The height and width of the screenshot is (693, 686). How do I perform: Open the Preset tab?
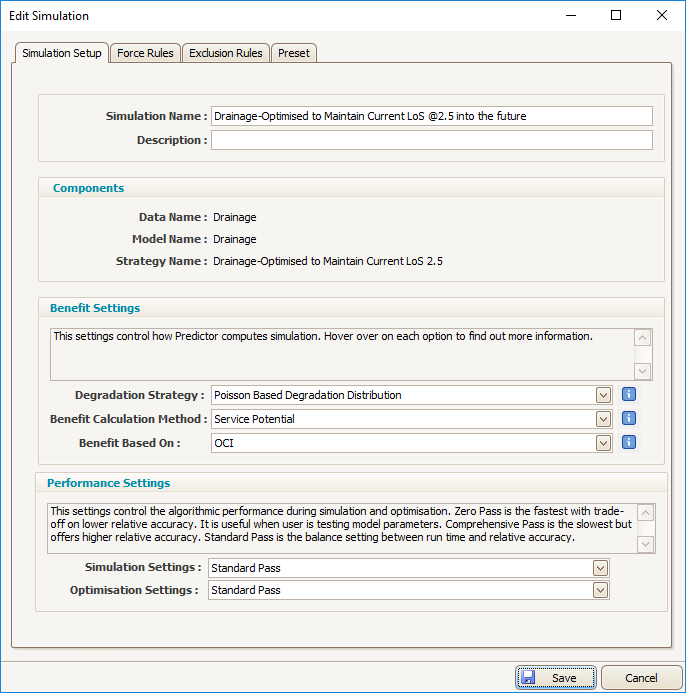pos(293,53)
